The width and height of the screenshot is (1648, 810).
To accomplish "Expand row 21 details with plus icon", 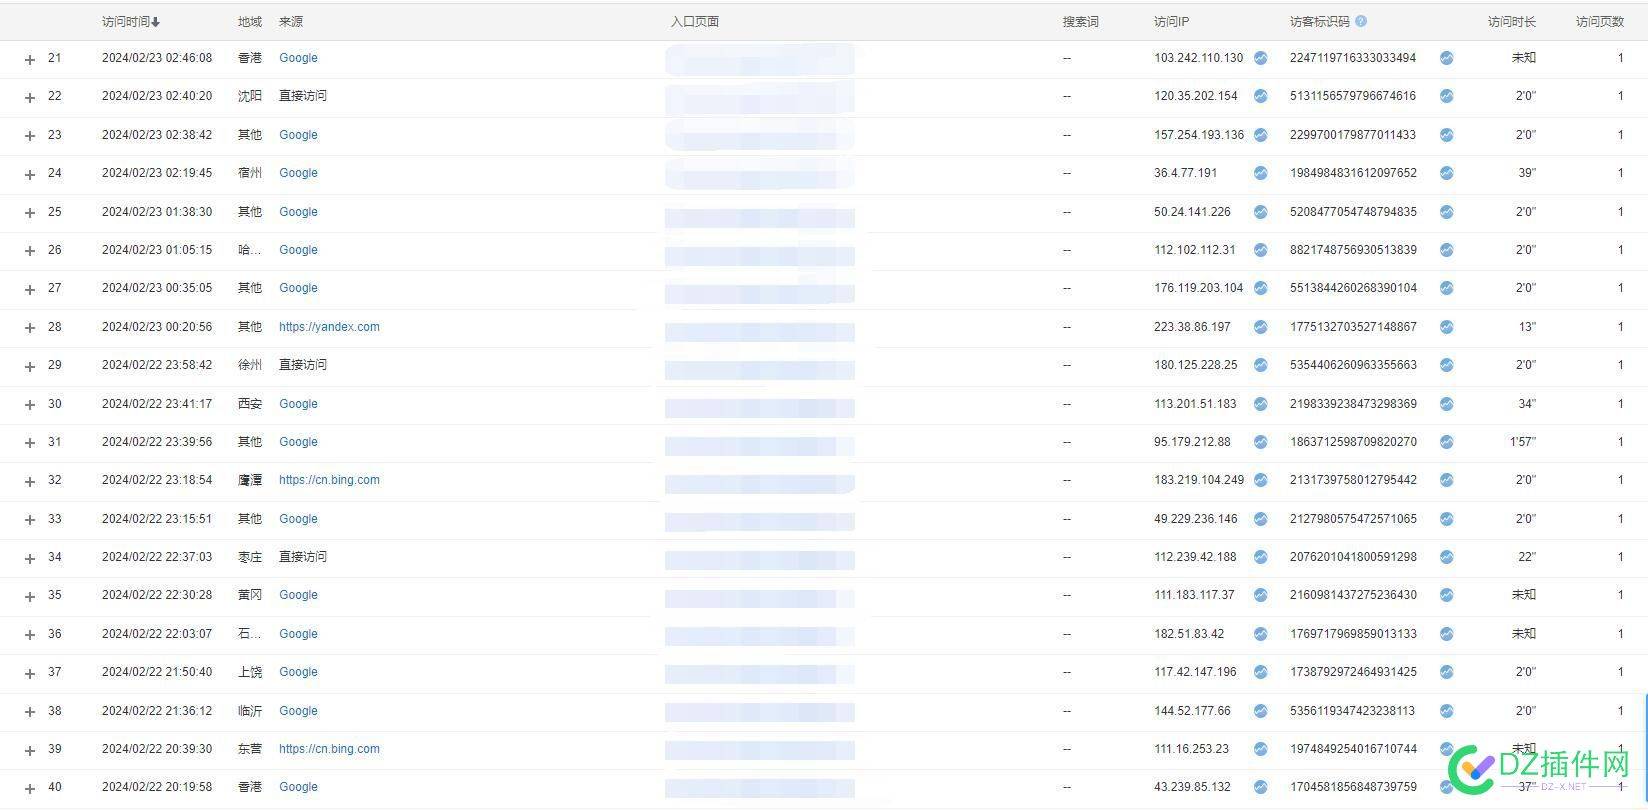I will point(30,59).
